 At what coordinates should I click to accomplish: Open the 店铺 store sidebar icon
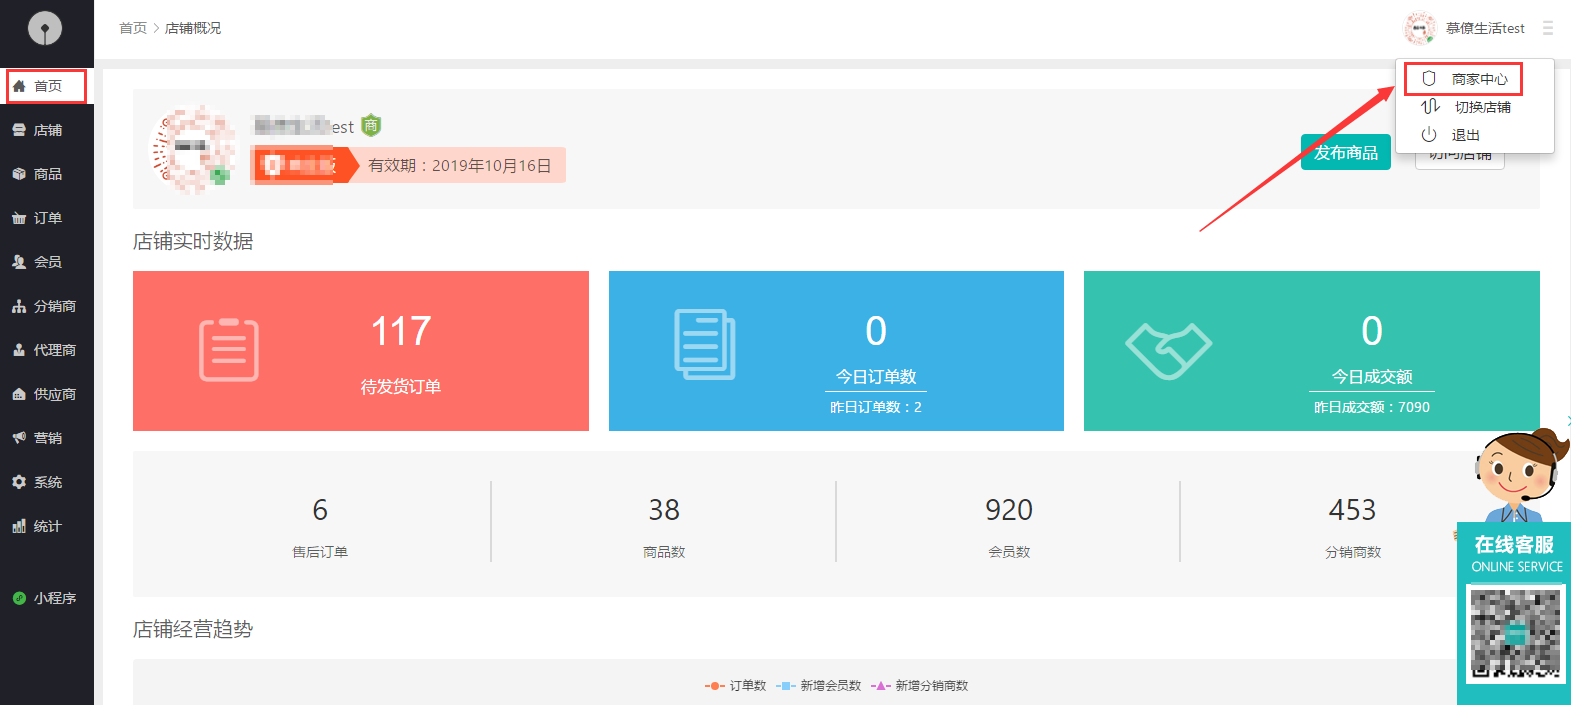pyautogui.click(x=19, y=130)
